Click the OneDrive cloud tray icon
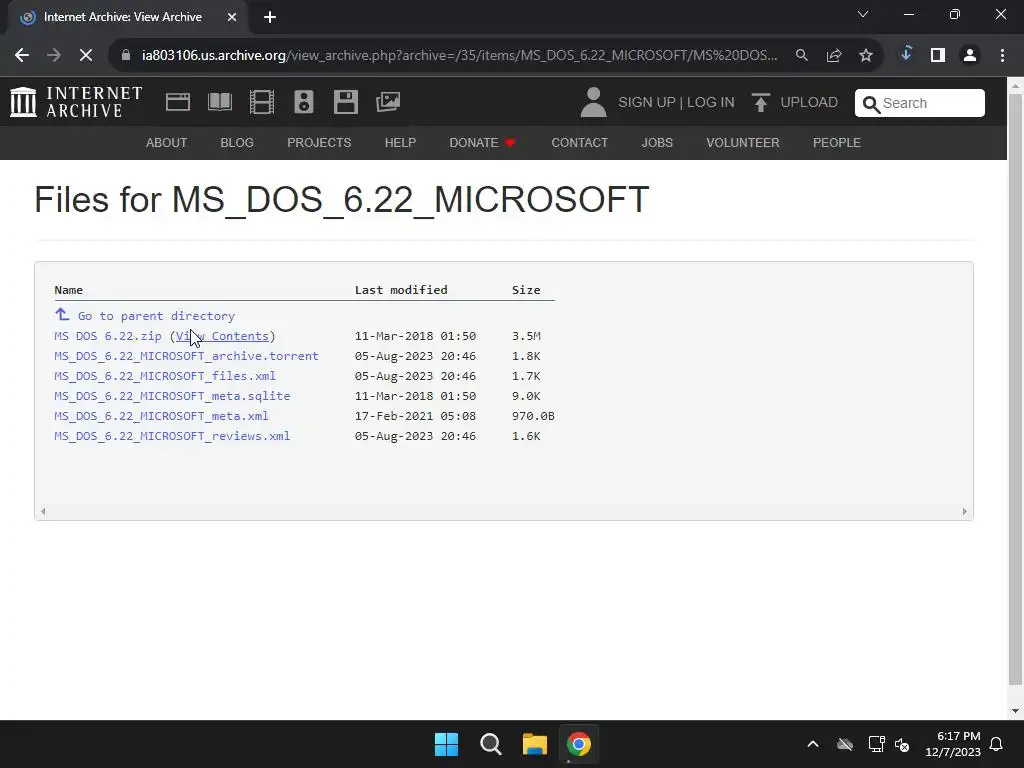This screenshot has height=768, width=1024. tap(845, 744)
